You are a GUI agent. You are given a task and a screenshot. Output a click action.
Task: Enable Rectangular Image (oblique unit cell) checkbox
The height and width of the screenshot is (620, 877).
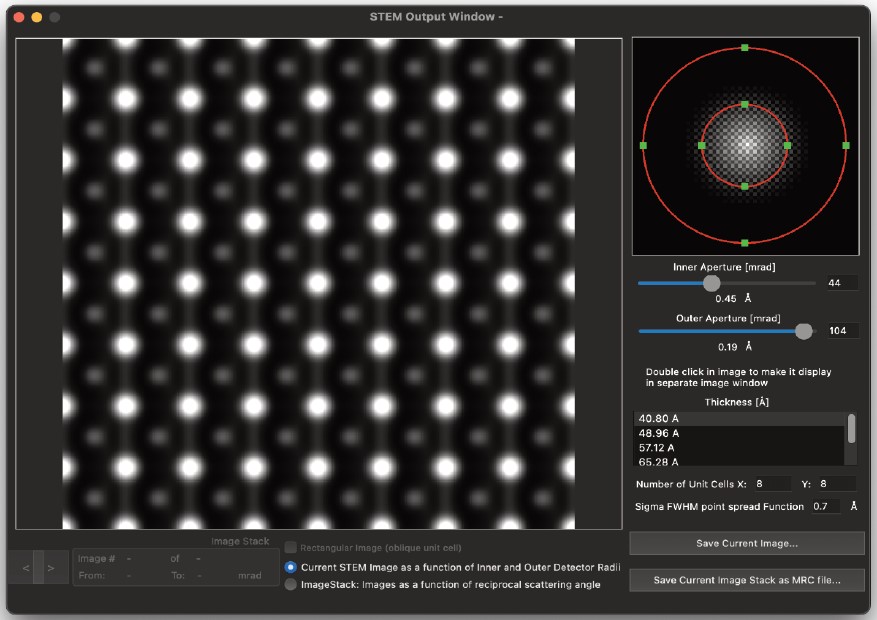pyautogui.click(x=291, y=548)
